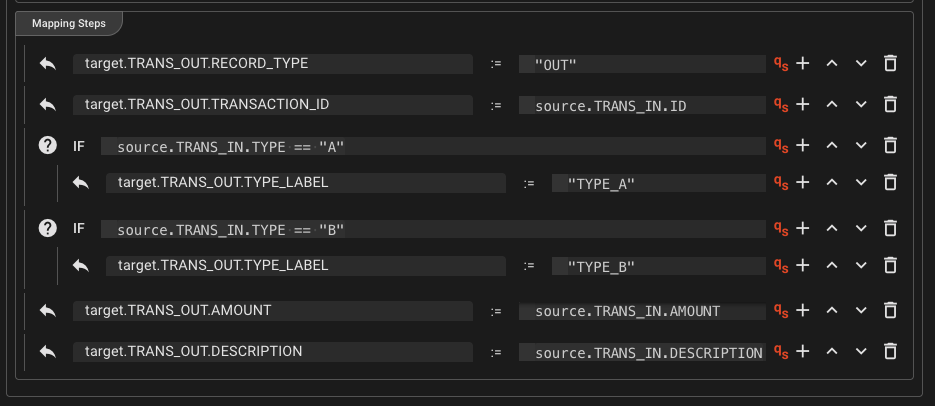Click the "TYPE_B" value field
The height and width of the screenshot is (406, 935).
tap(658, 266)
